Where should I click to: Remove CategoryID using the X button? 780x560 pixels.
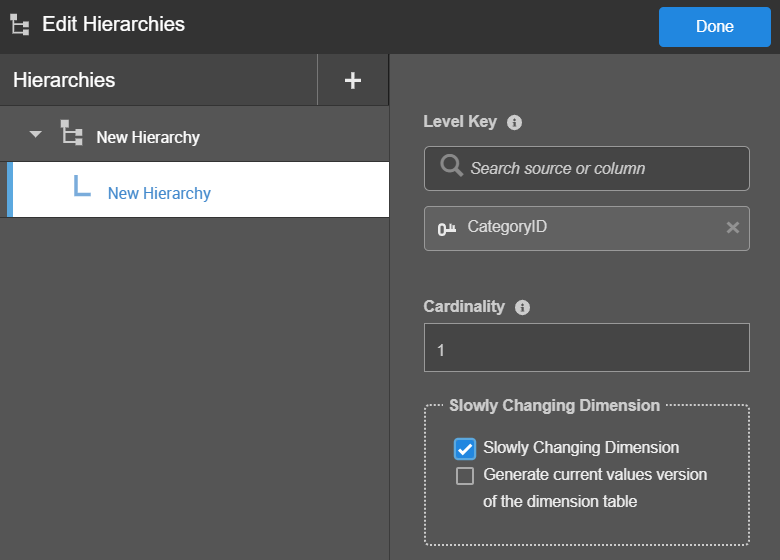(732, 228)
